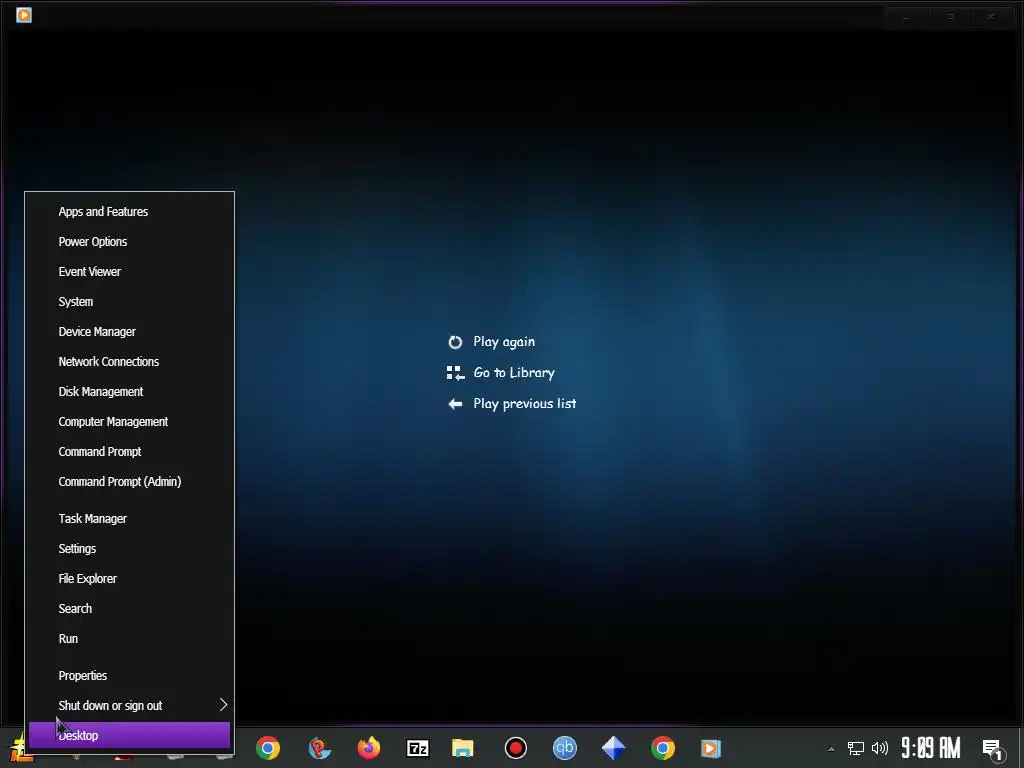
Task: Choose File Explorer in the menu
Action: pos(129,579)
